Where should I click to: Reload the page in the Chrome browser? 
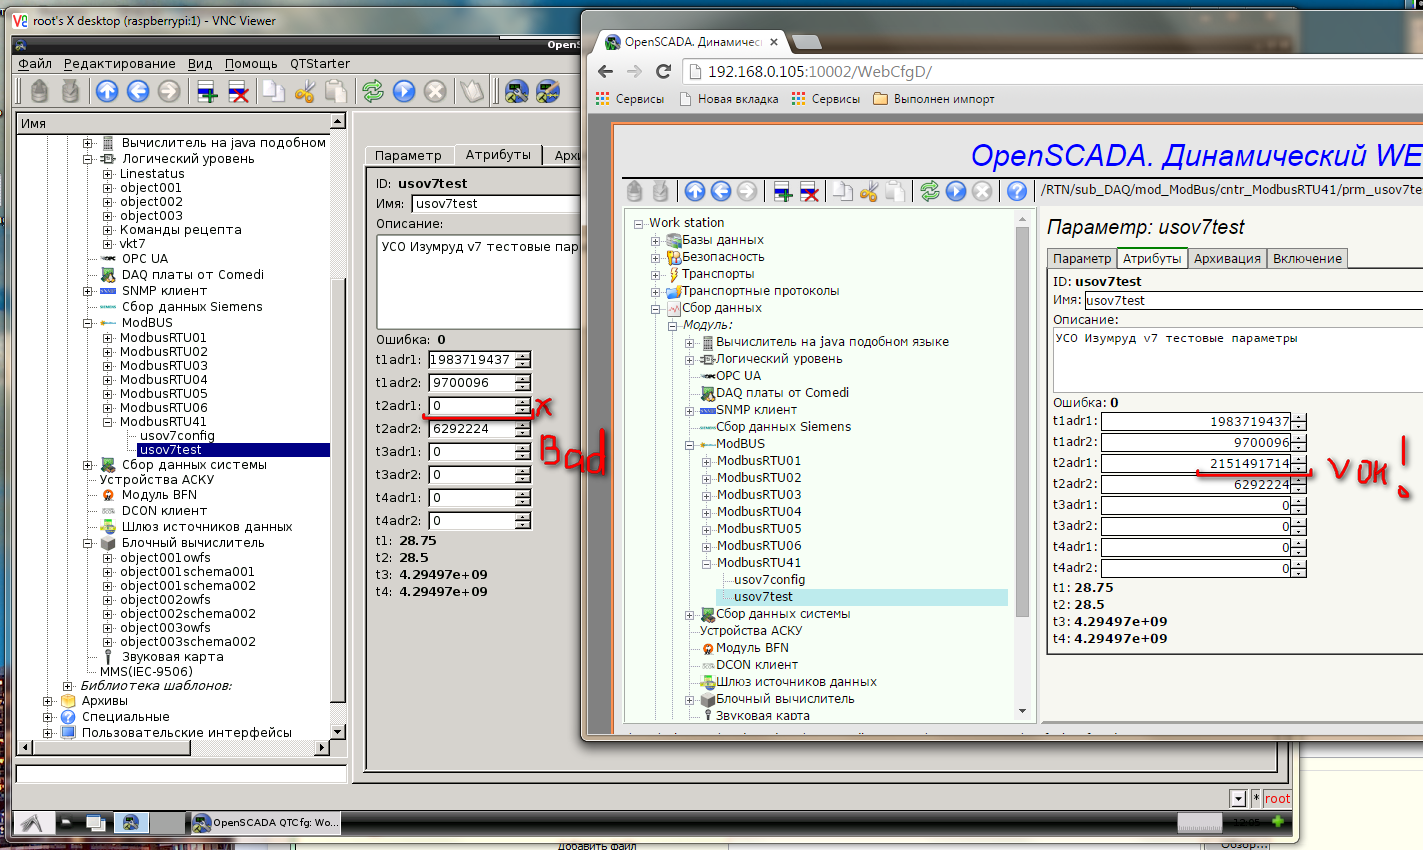coord(663,71)
